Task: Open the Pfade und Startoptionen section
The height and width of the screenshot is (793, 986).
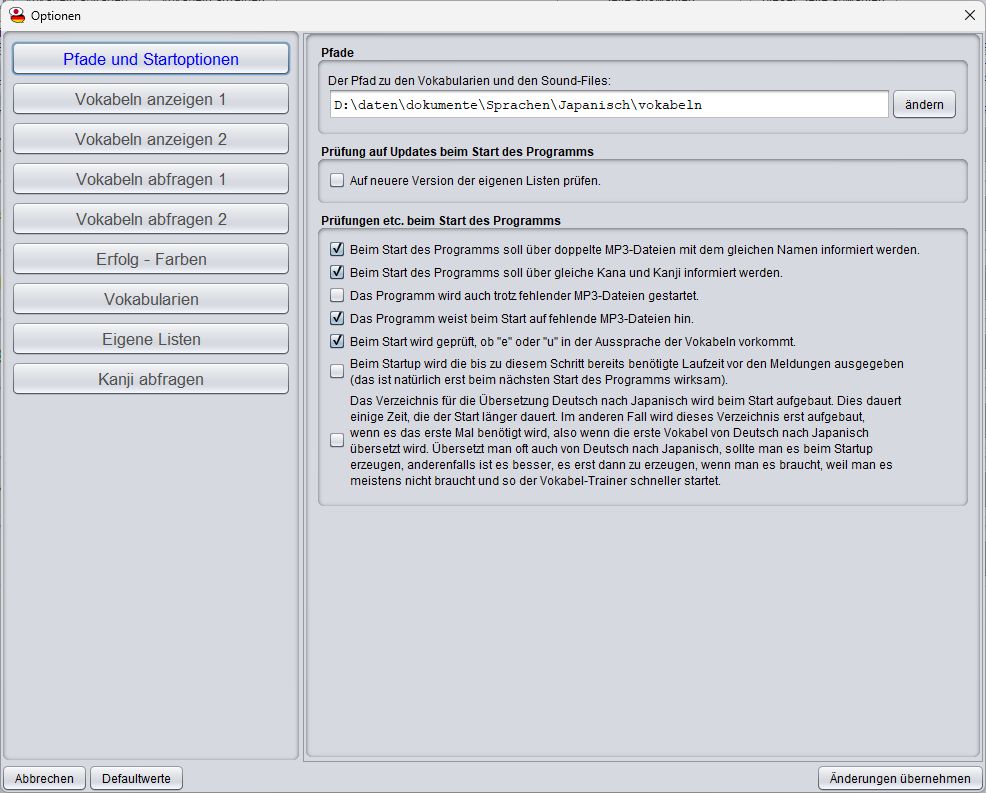Action: click(x=151, y=59)
